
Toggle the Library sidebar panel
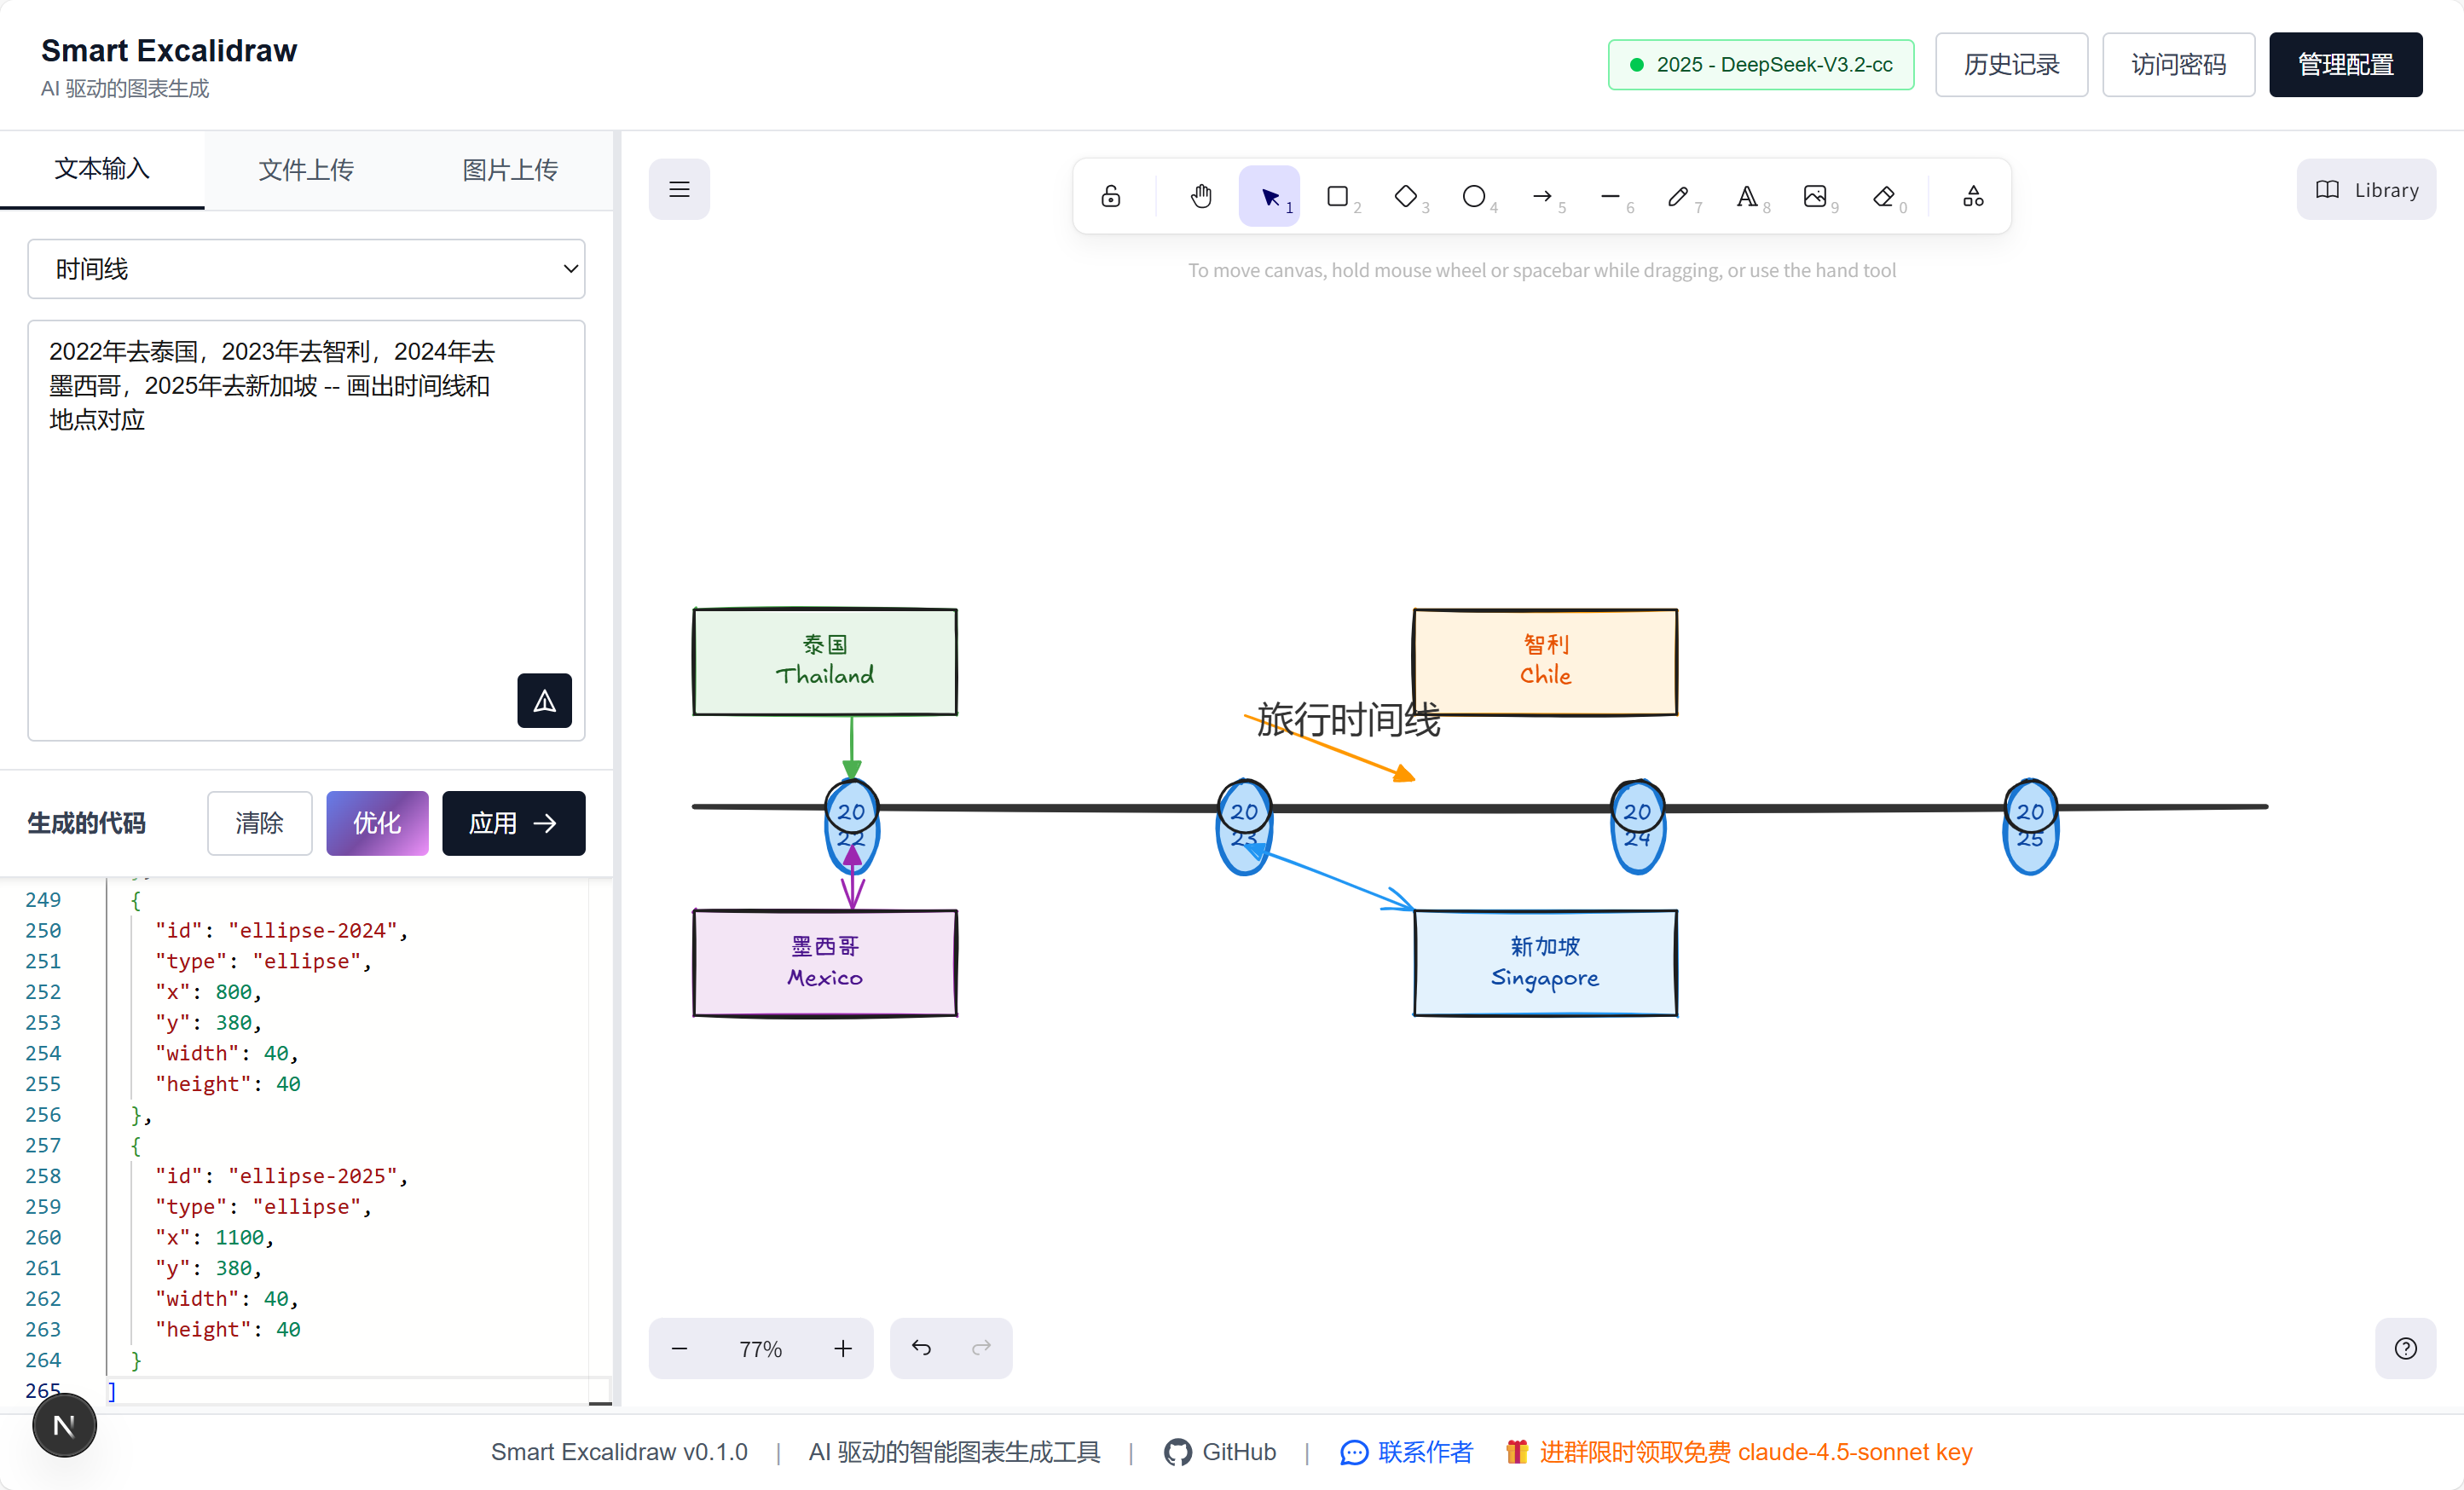[x=2366, y=190]
